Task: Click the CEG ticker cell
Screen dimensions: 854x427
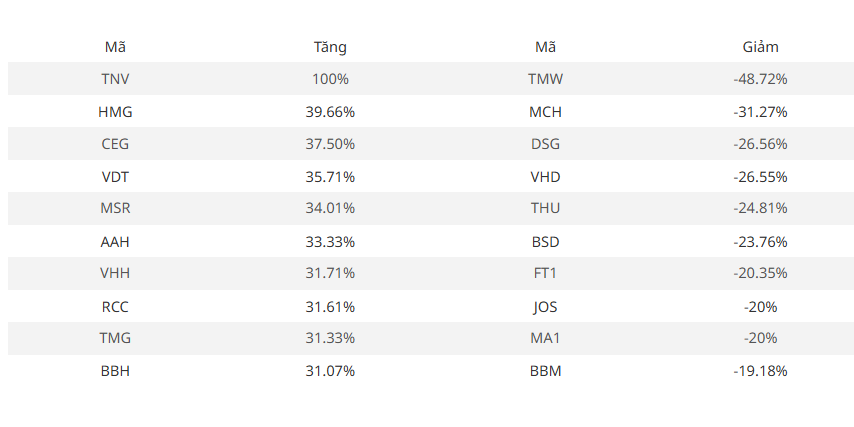Action: pos(115,144)
